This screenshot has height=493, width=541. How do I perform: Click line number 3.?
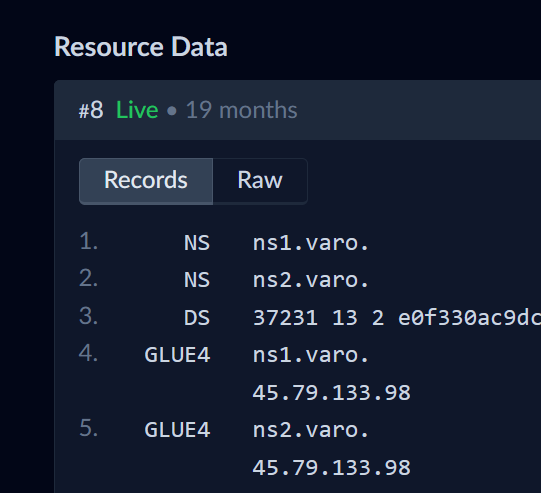pos(88,316)
